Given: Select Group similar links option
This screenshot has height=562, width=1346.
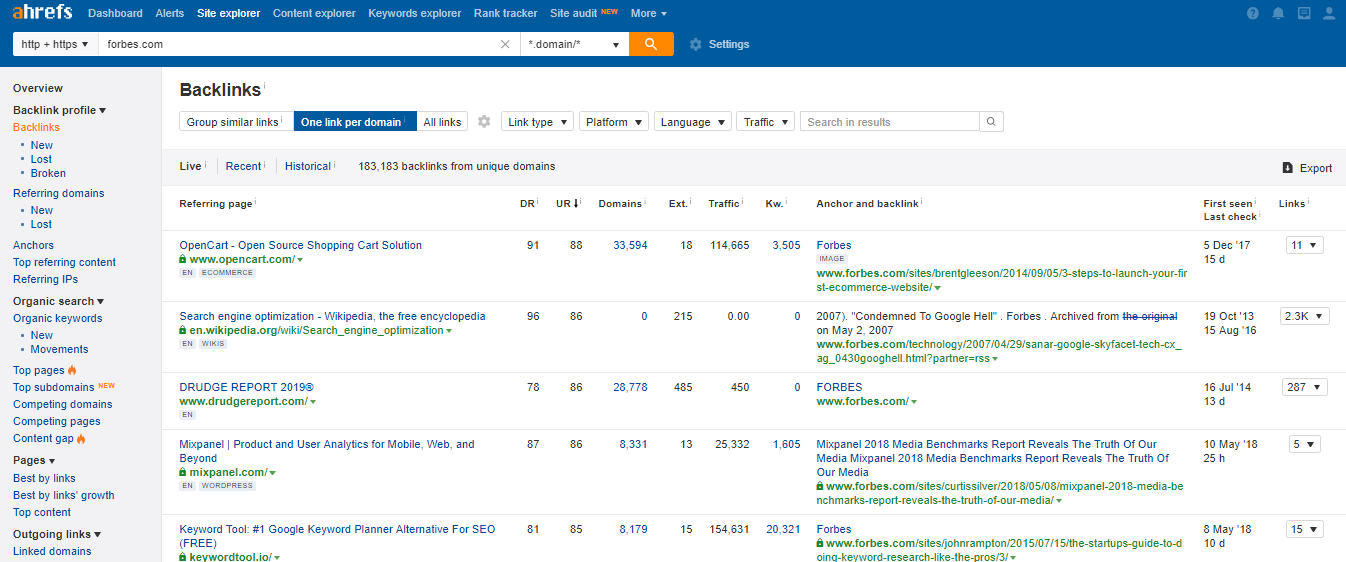Looking at the screenshot, I should 236,122.
